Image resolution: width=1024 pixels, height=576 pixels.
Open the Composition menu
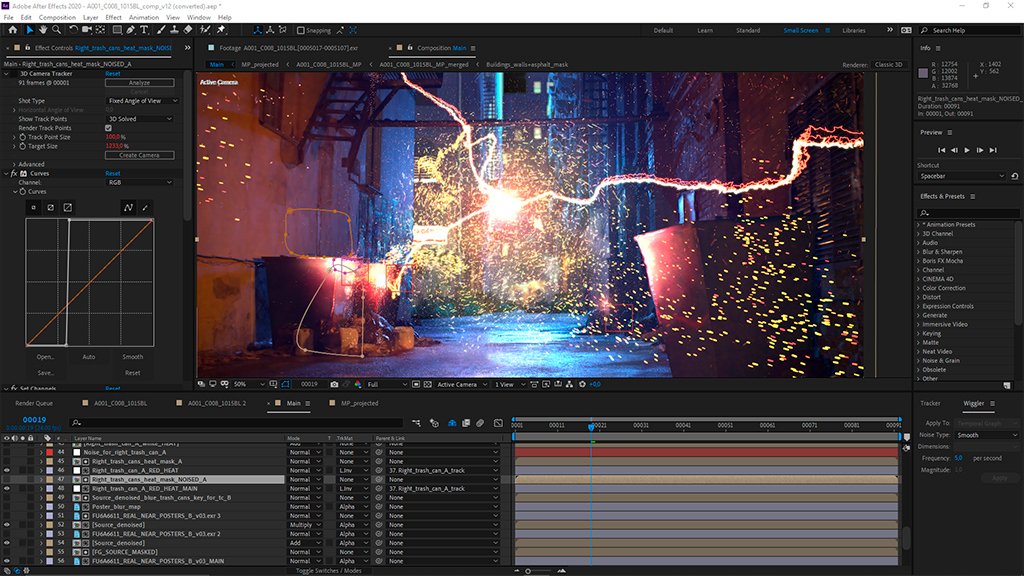tap(57, 17)
